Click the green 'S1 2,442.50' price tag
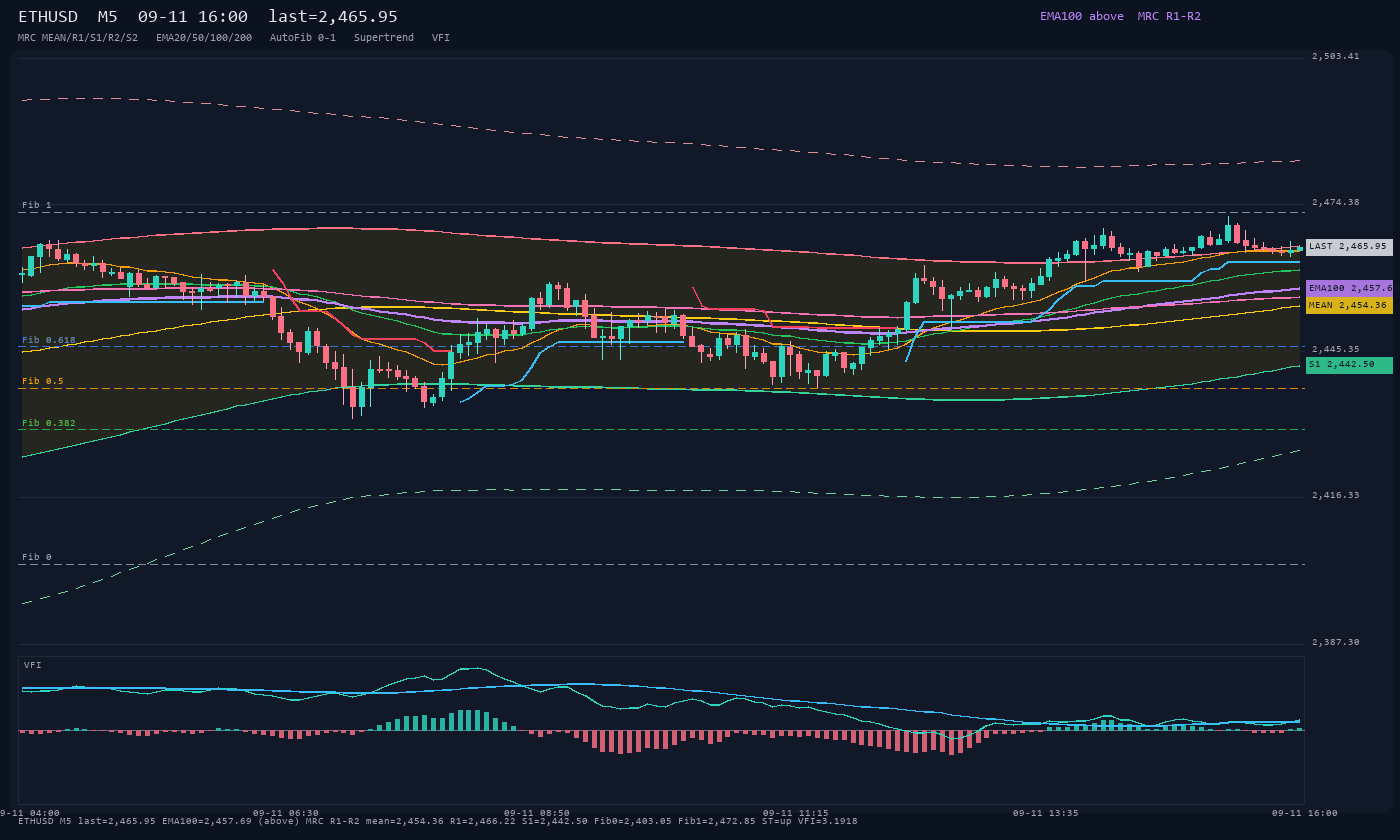 tap(1349, 365)
